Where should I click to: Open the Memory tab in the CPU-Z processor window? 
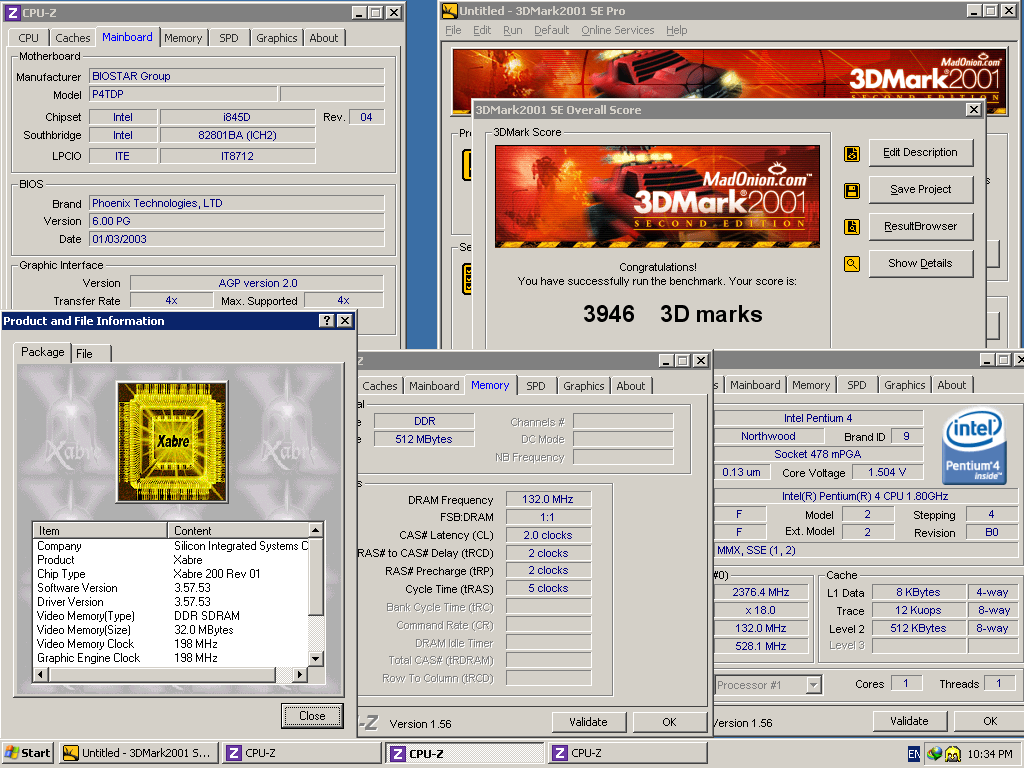point(811,385)
